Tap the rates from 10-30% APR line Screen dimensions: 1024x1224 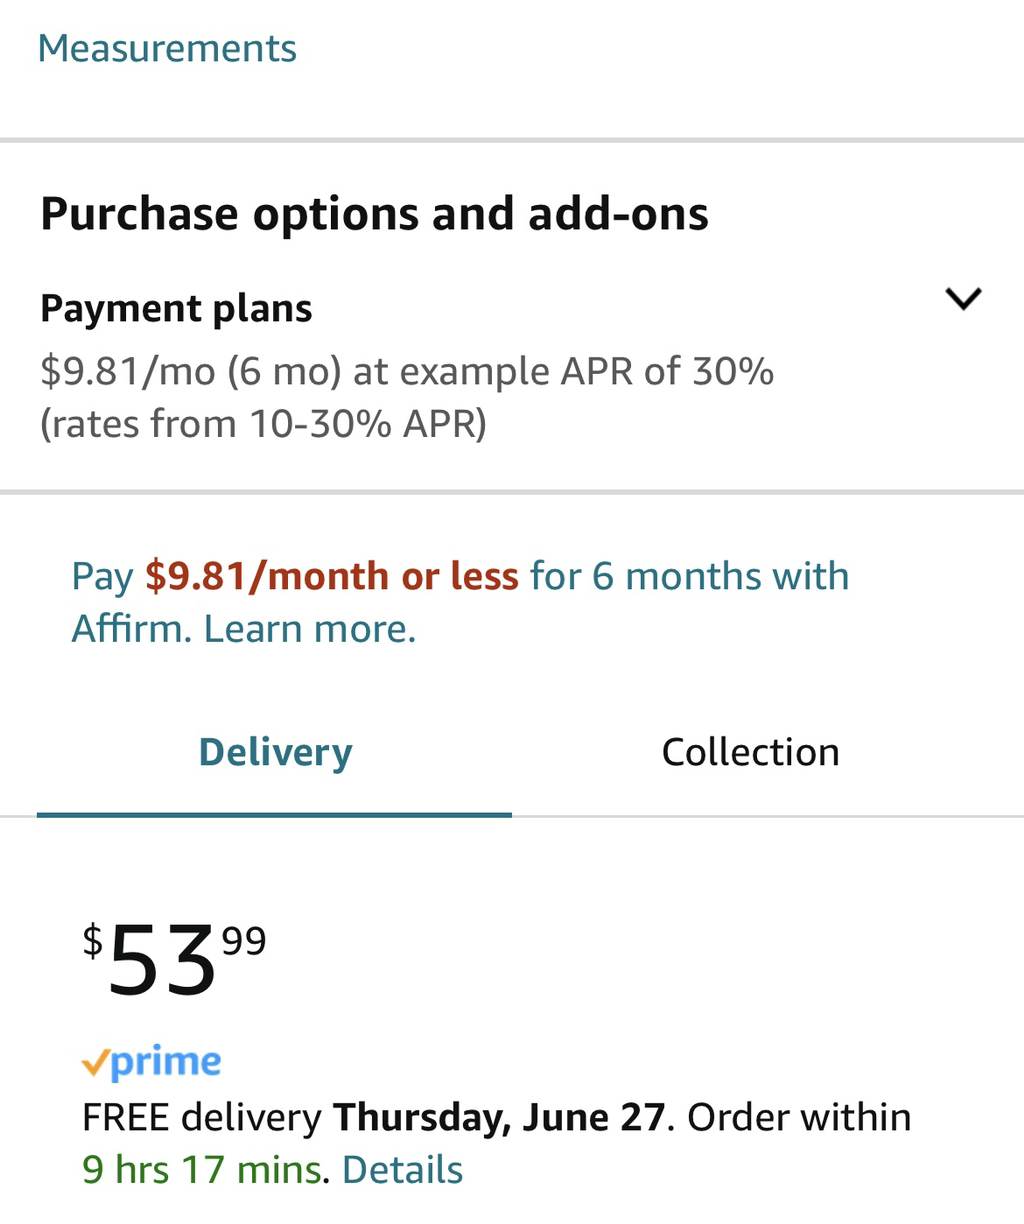(263, 424)
